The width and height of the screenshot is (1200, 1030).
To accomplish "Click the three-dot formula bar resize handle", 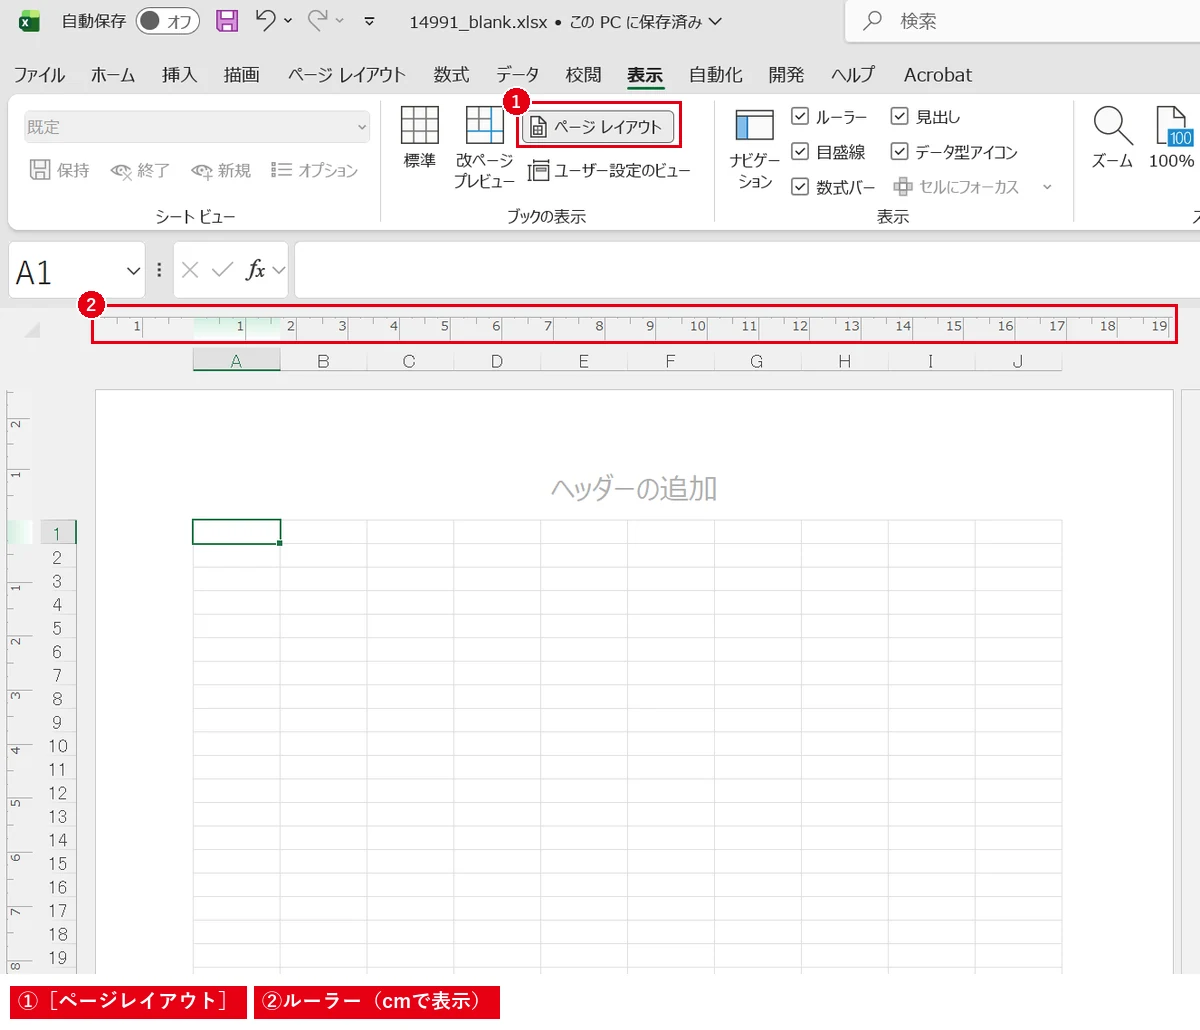I will click(x=159, y=271).
